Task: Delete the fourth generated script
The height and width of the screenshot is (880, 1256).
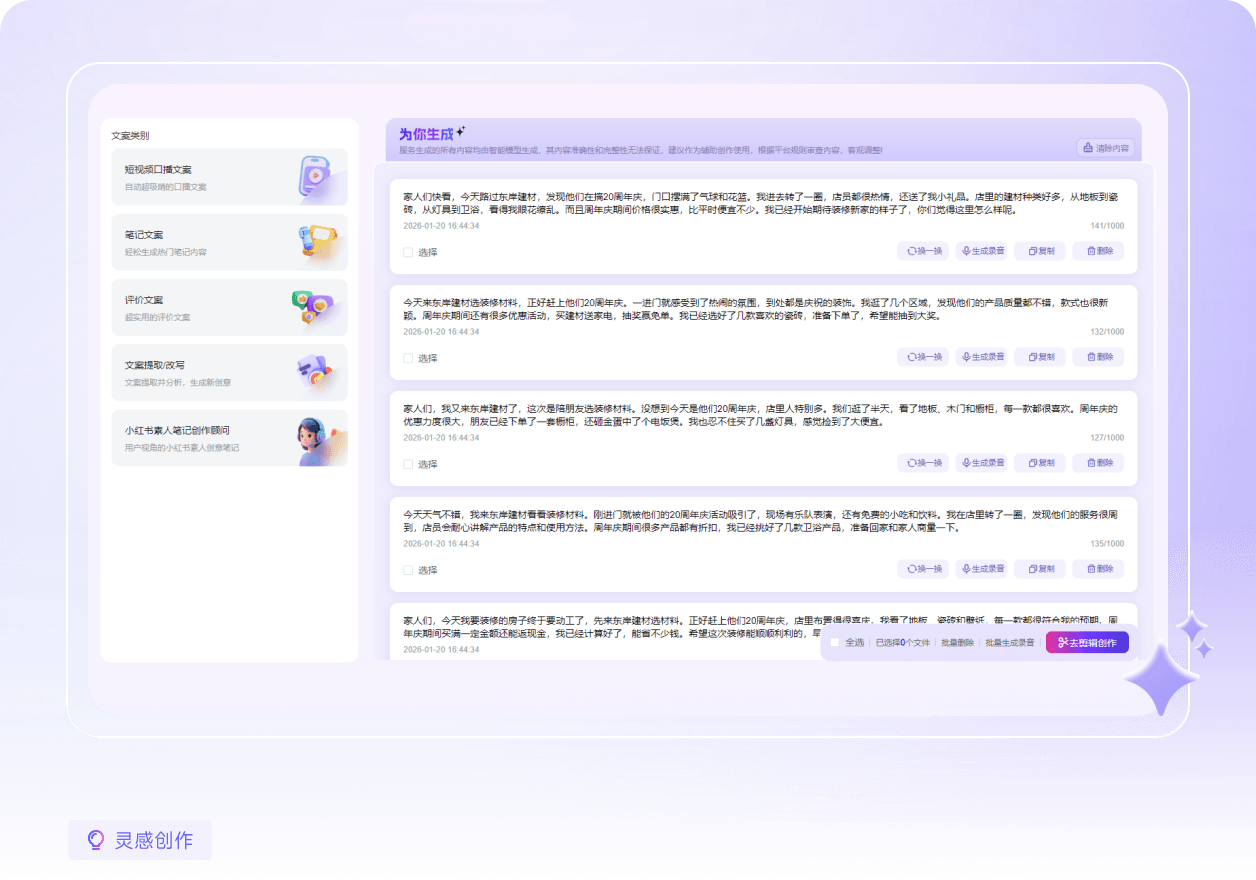Action: pos(1098,569)
